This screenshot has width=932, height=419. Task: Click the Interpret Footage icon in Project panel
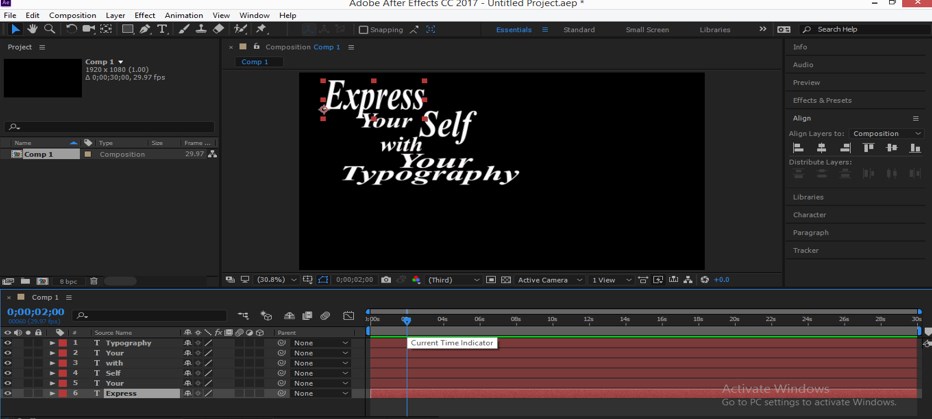point(8,281)
